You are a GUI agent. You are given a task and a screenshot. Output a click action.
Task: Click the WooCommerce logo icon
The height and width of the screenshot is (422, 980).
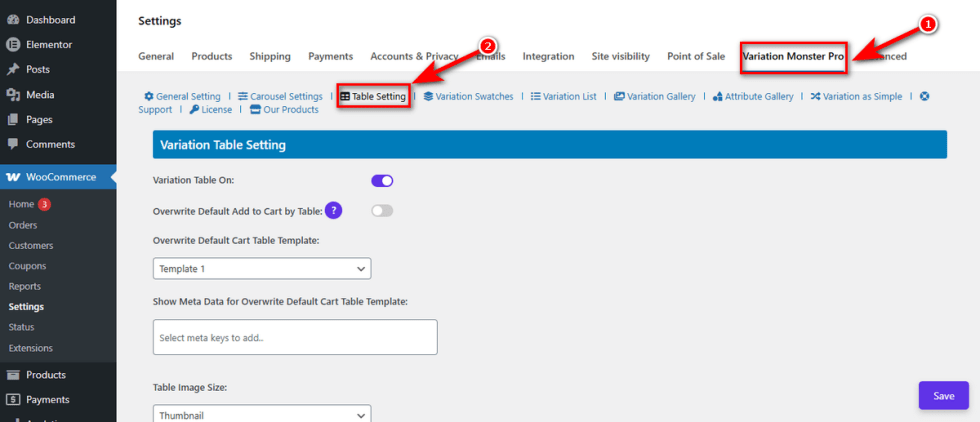[x=13, y=178]
